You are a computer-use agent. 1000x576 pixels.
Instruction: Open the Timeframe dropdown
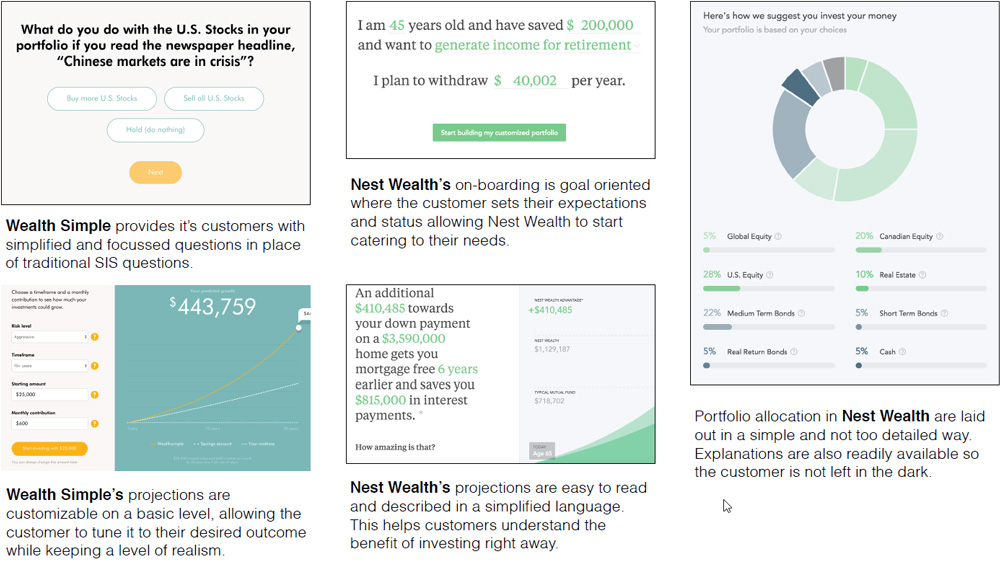coord(50,366)
